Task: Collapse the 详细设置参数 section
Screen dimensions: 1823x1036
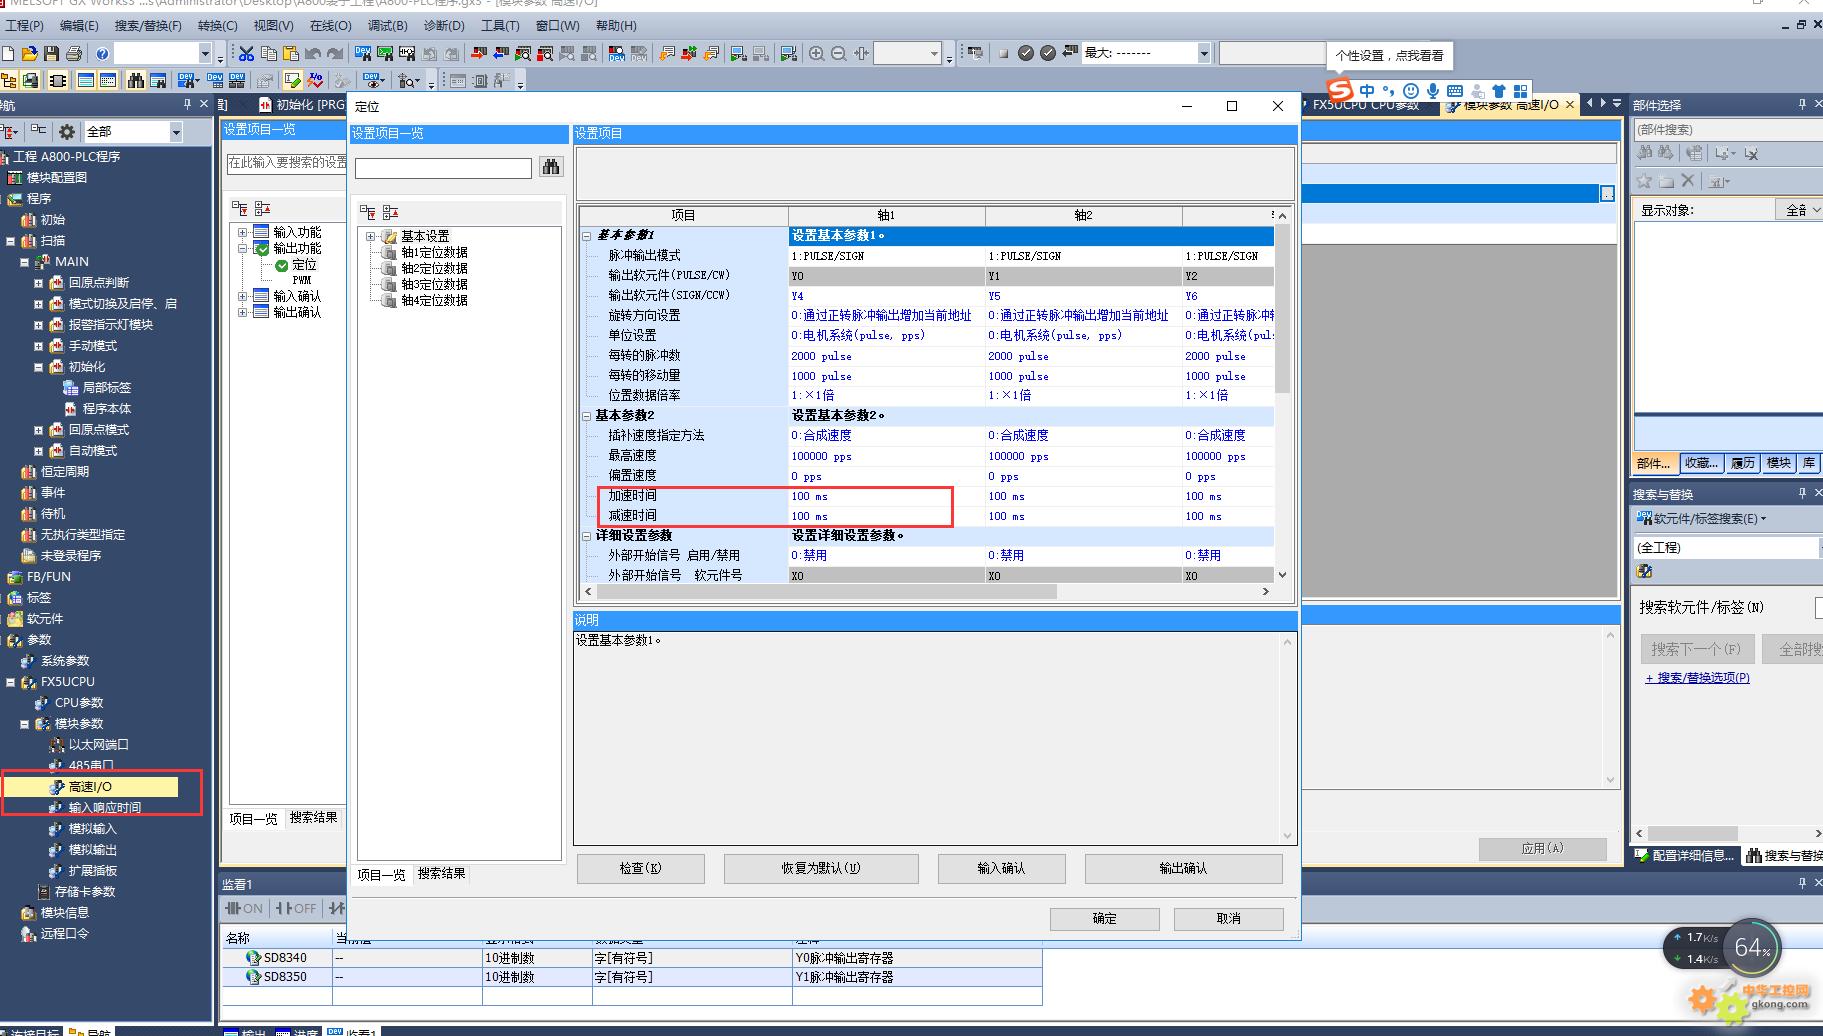Action: tap(587, 535)
